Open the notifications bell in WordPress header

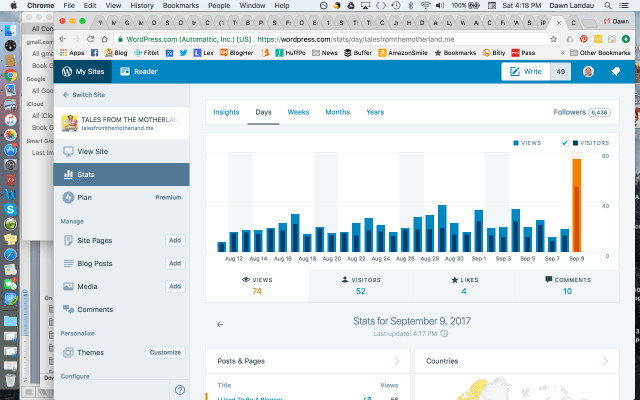click(x=616, y=71)
